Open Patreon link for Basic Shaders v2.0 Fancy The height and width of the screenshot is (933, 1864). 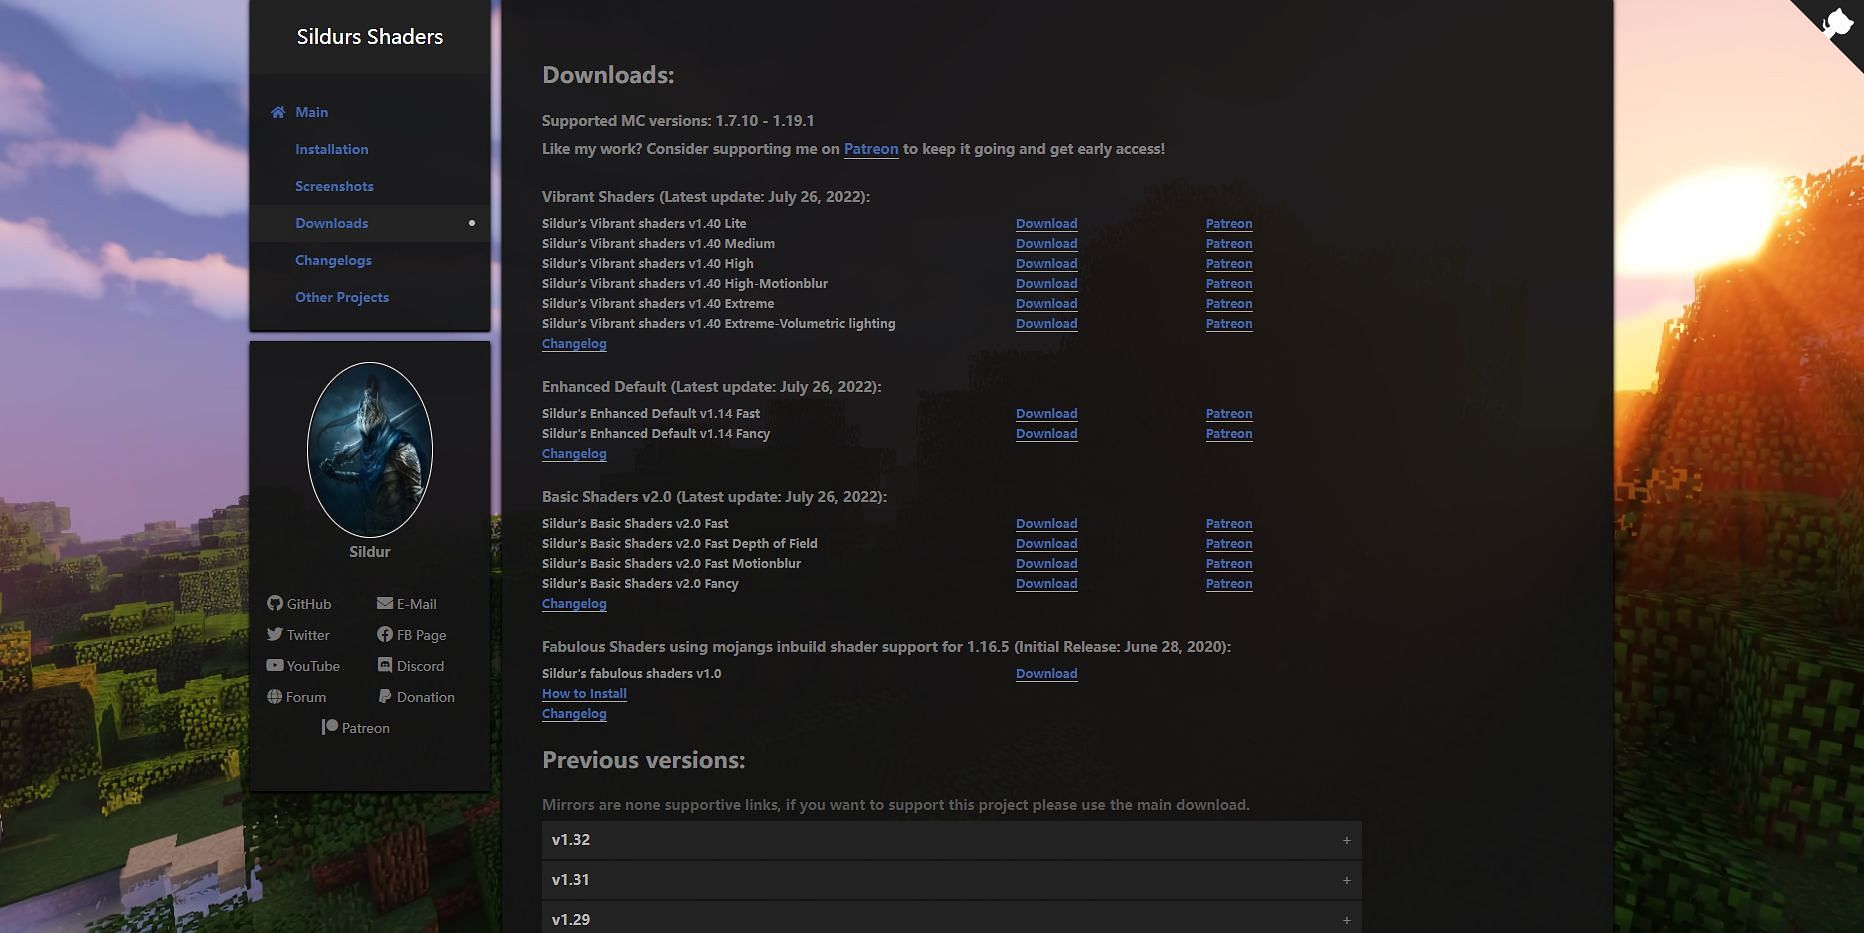tap(1229, 584)
